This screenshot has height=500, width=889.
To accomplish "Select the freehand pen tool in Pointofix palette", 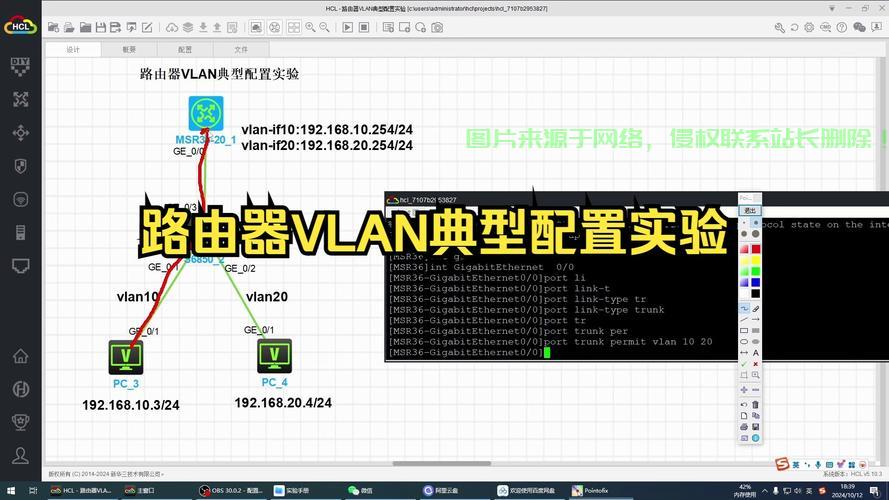I will (744, 308).
